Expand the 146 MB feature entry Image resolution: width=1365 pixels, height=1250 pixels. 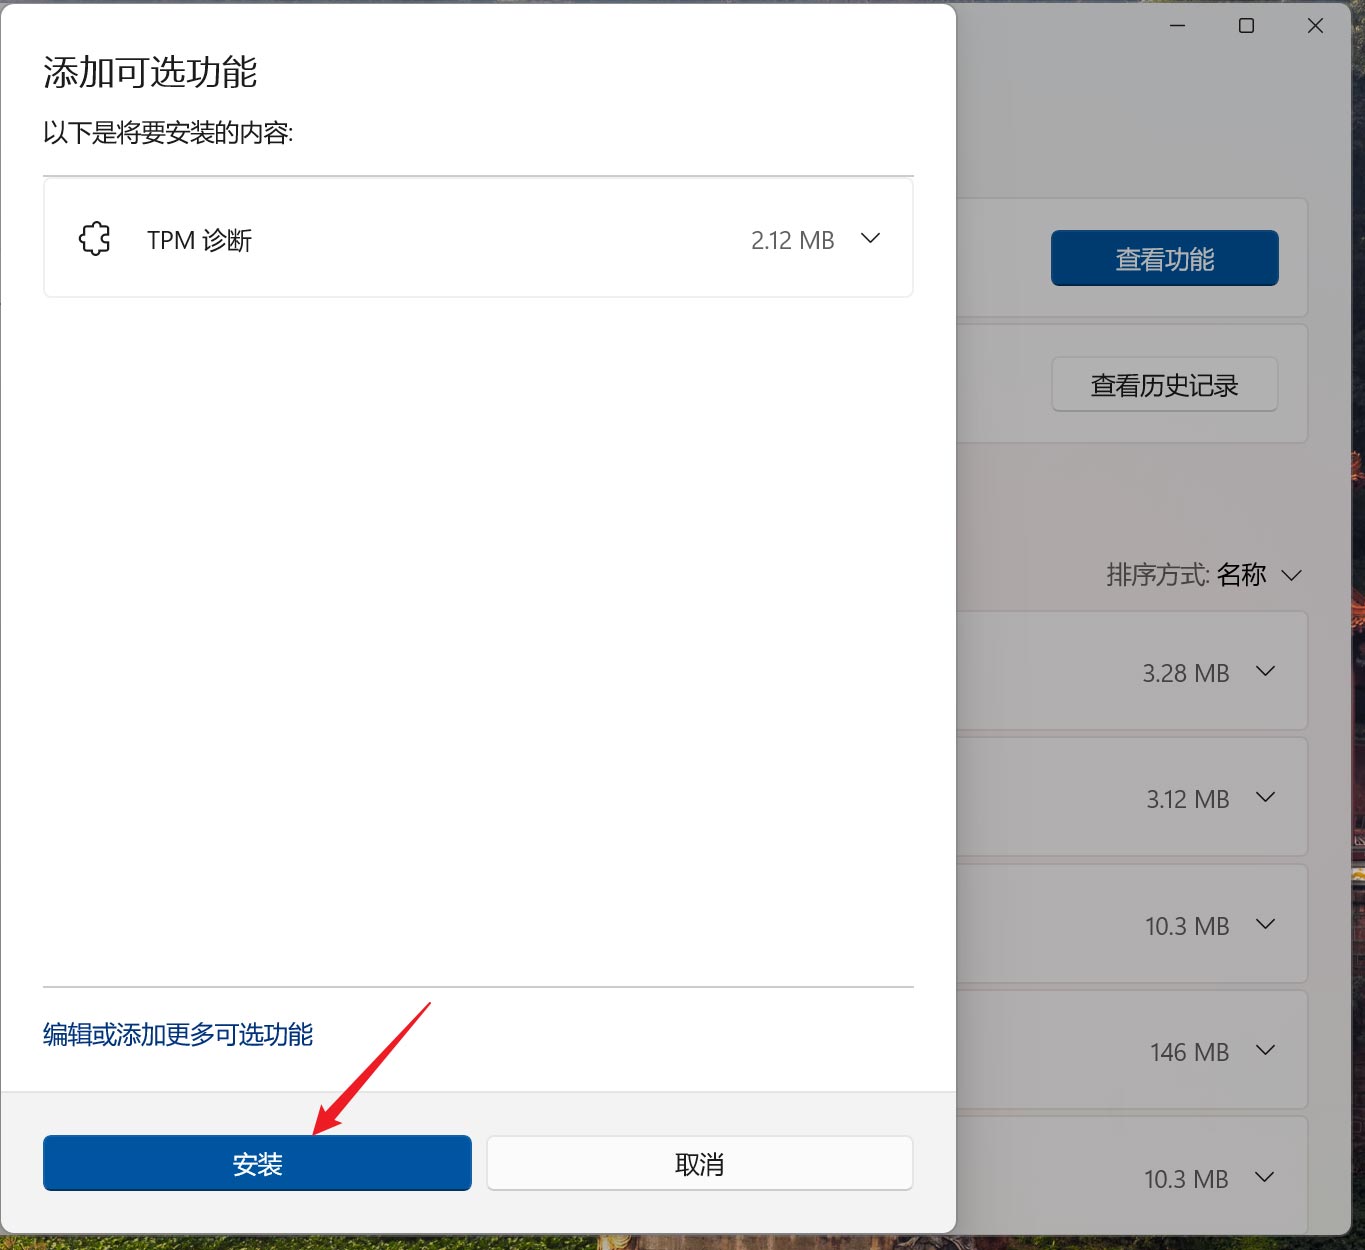point(1265,1051)
